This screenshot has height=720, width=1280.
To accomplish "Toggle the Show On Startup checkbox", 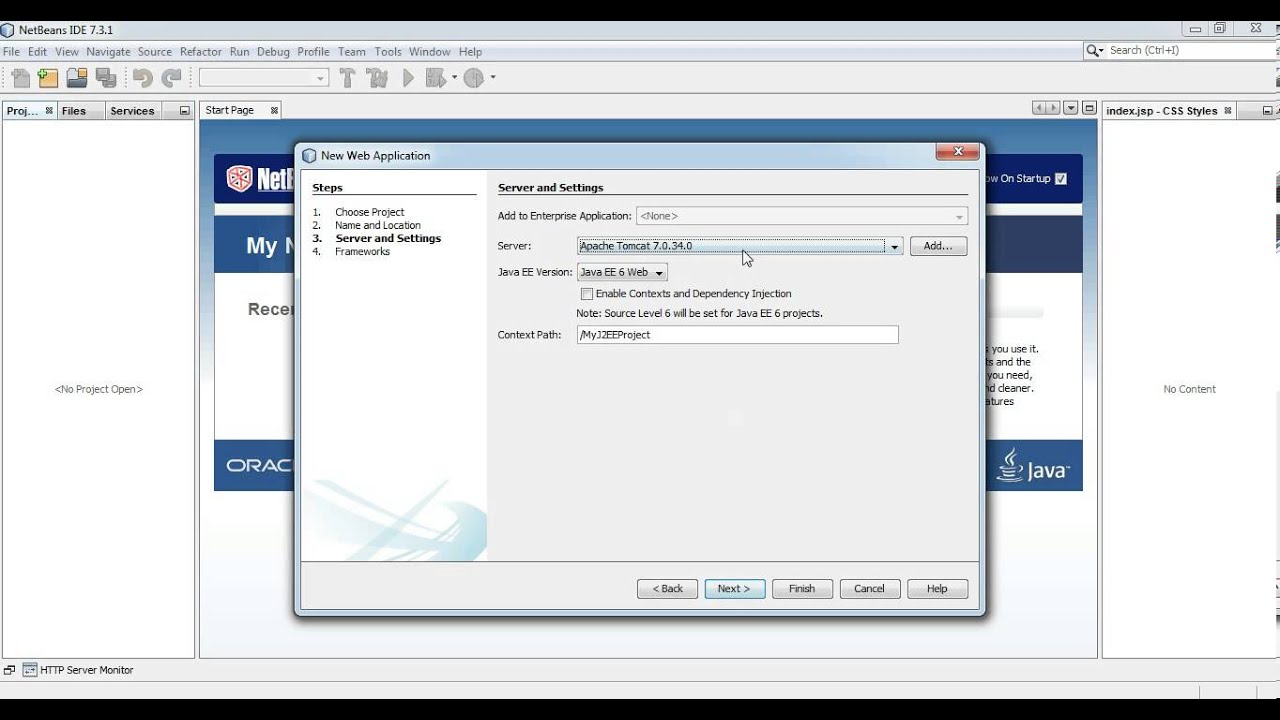I will click(x=1061, y=179).
